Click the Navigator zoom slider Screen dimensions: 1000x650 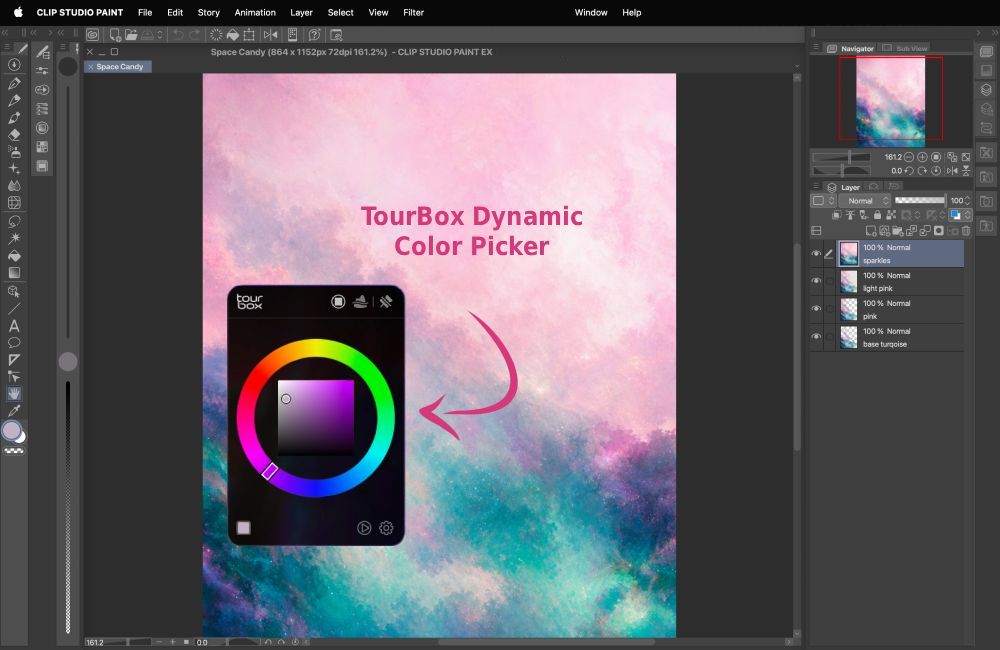pyautogui.click(x=841, y=157)
